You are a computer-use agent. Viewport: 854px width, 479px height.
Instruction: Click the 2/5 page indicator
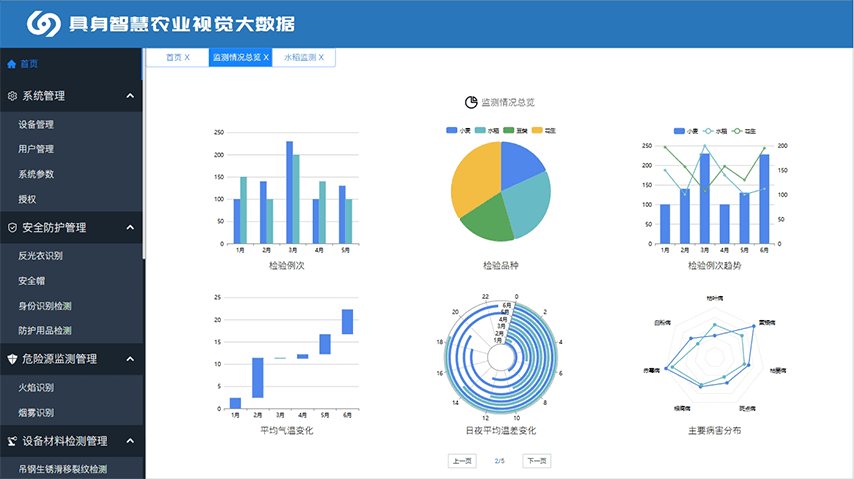499,461
